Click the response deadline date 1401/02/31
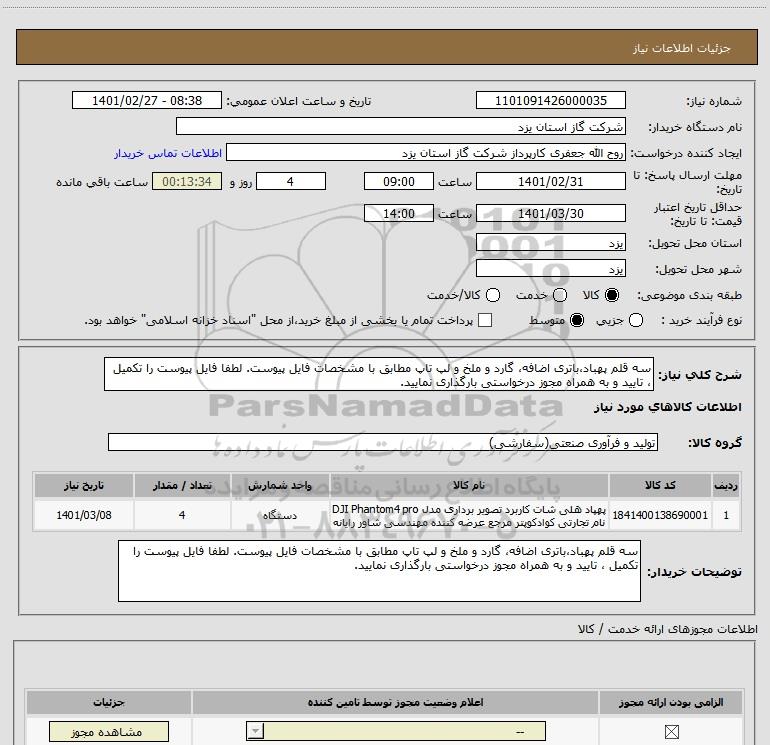This screenshot has height=745, width=770. coord(550,181)
